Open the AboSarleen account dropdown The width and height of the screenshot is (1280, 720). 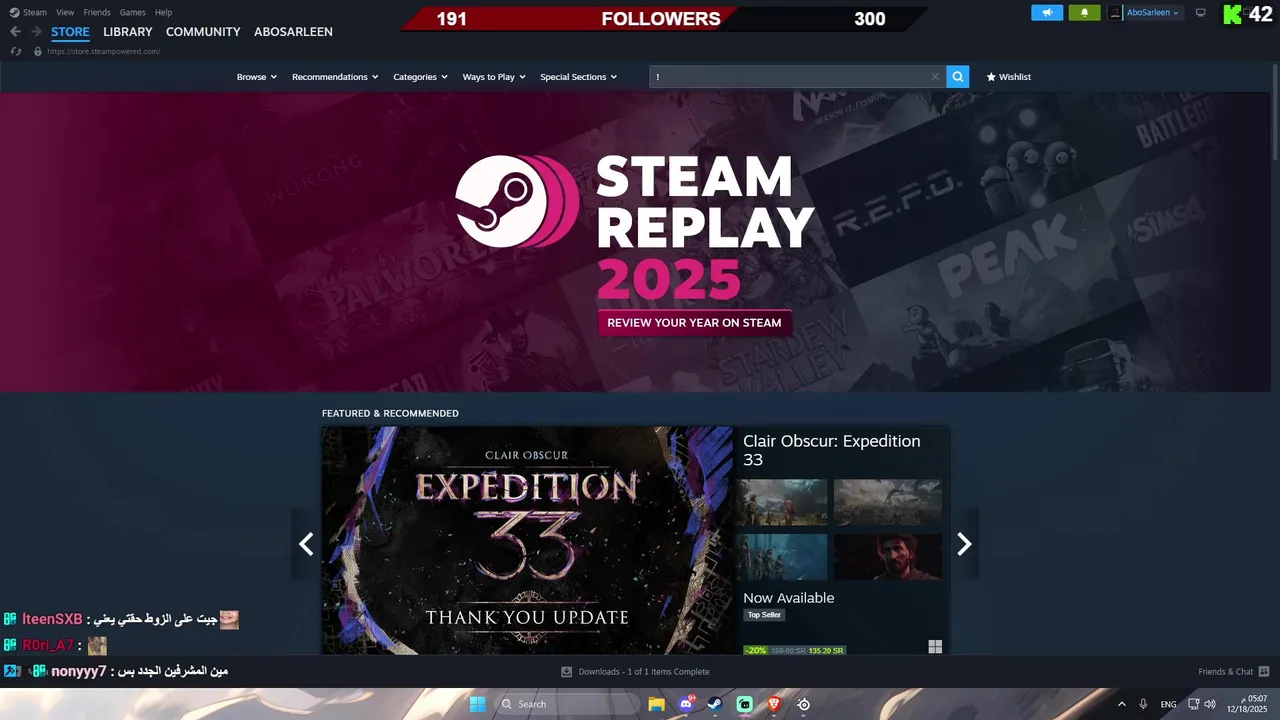1152,13
